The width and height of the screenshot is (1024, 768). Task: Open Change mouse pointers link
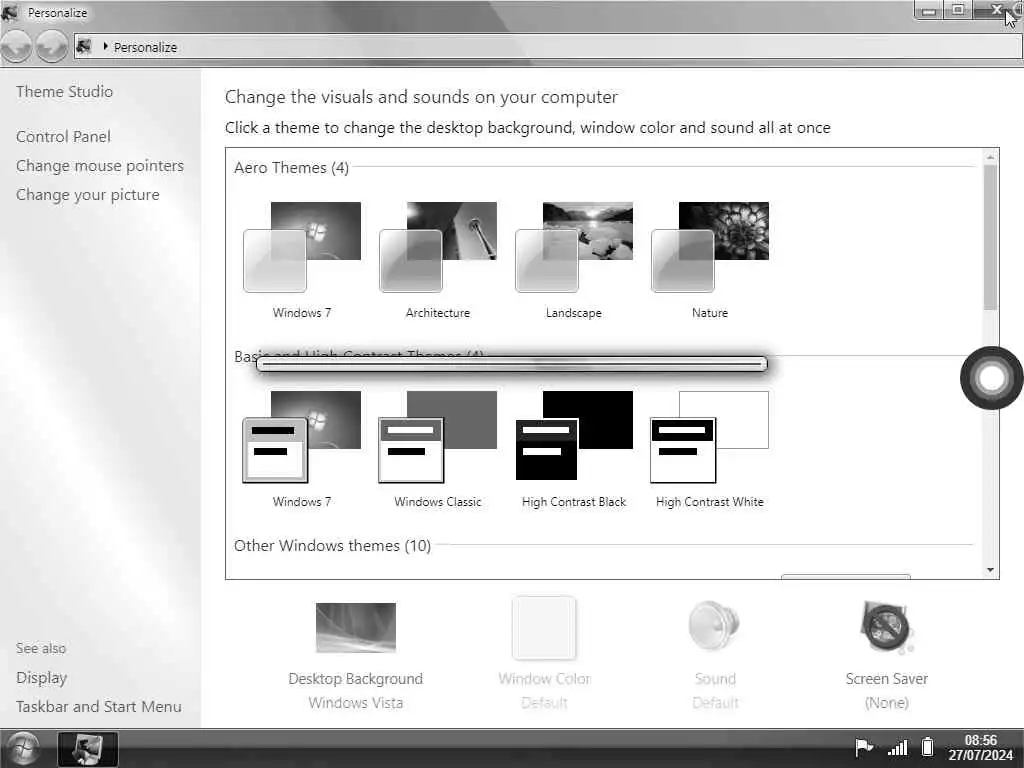click(100, 166)
